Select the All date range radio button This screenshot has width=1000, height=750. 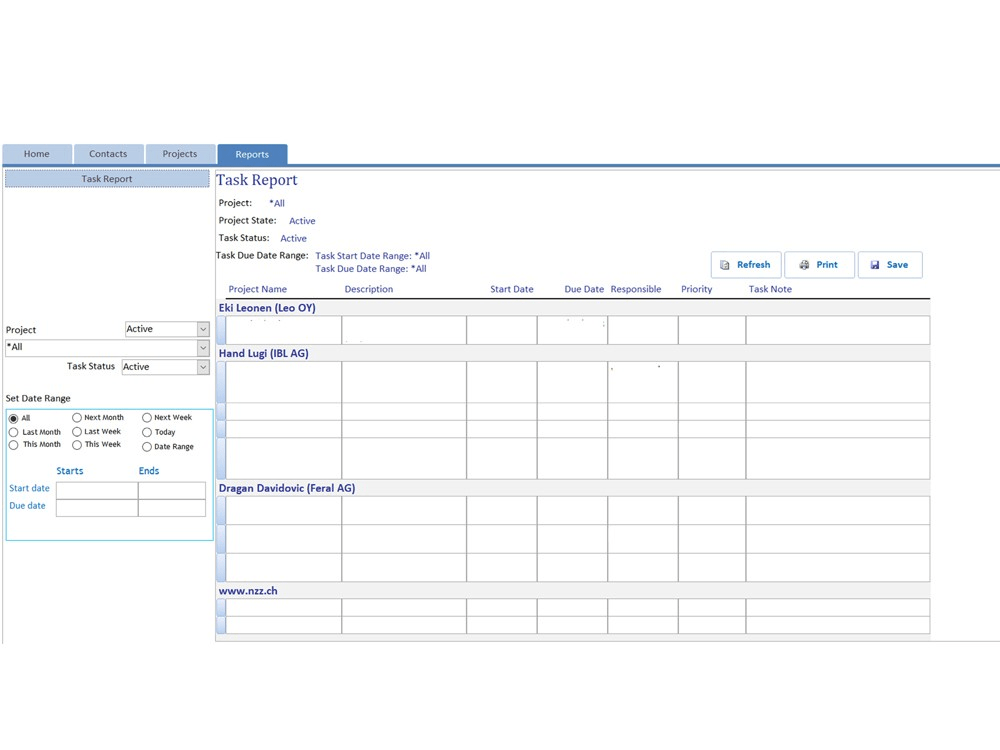pos(12,417)
